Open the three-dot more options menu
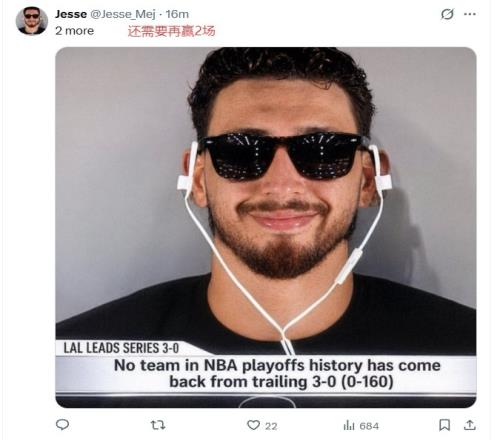Image resolution: width=500 pixels, height=440 pixels. point(470,14)
